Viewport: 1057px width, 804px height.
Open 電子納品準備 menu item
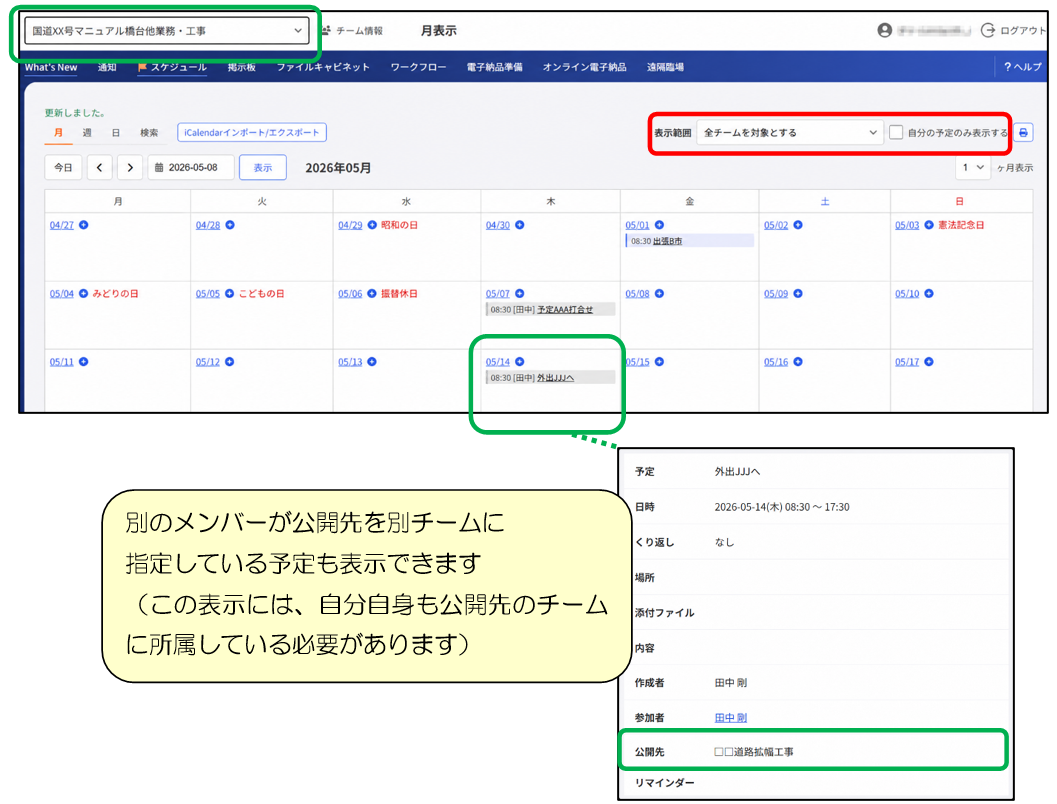click(494, 67)
